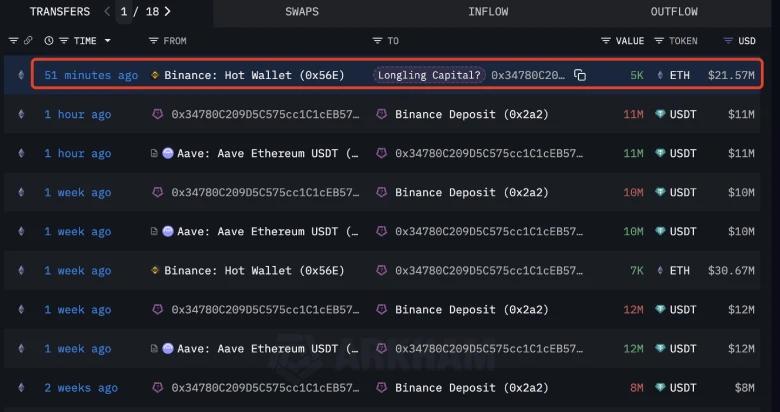The image size is (780, 412).
Task: Open the TO column filter
Action: tap(377, 41)
